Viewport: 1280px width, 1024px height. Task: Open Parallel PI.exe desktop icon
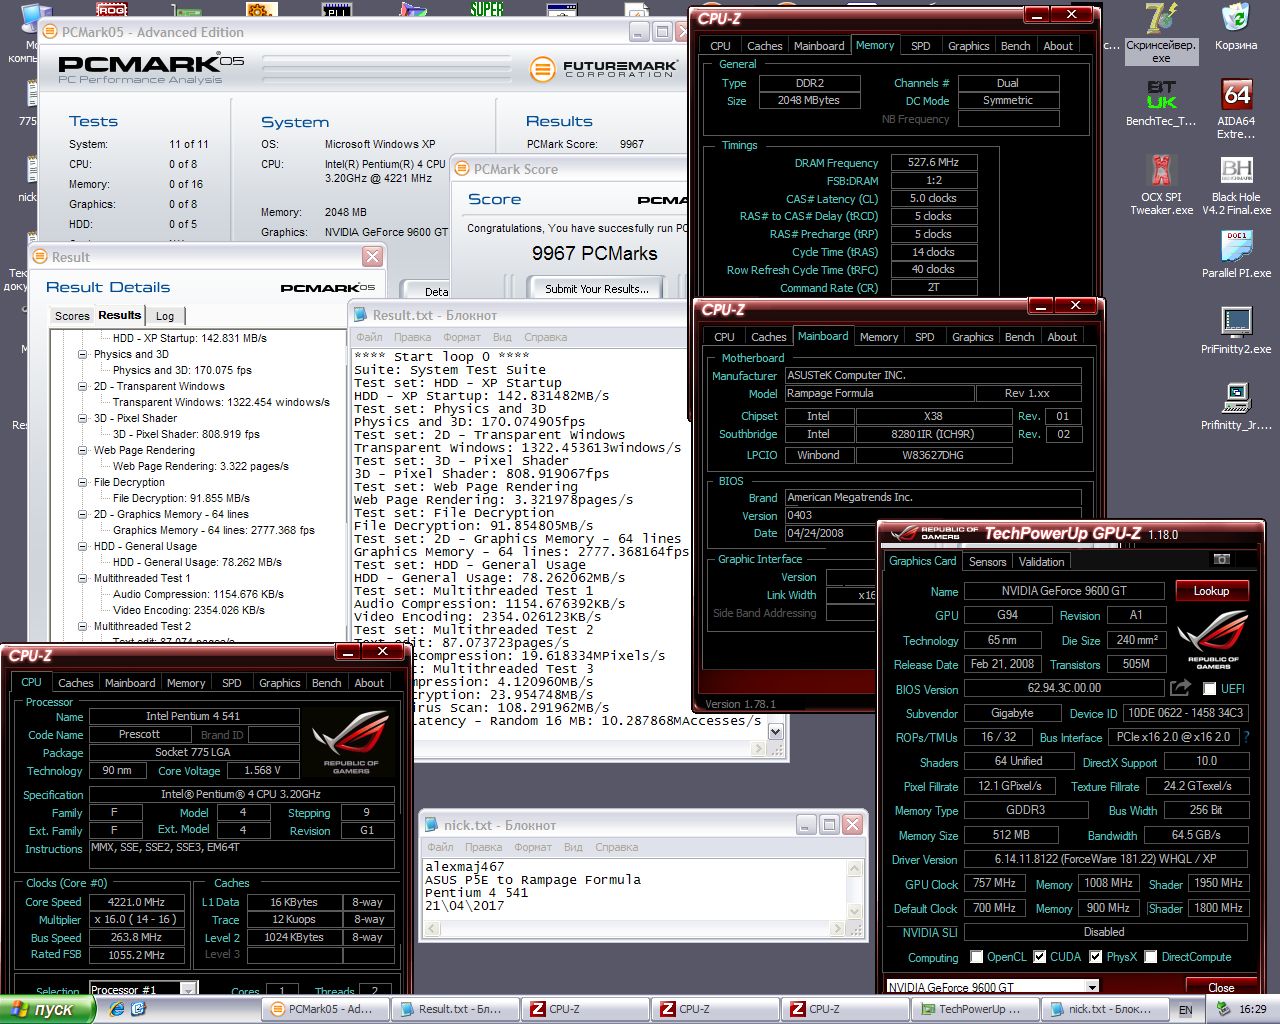(1236, 254)
